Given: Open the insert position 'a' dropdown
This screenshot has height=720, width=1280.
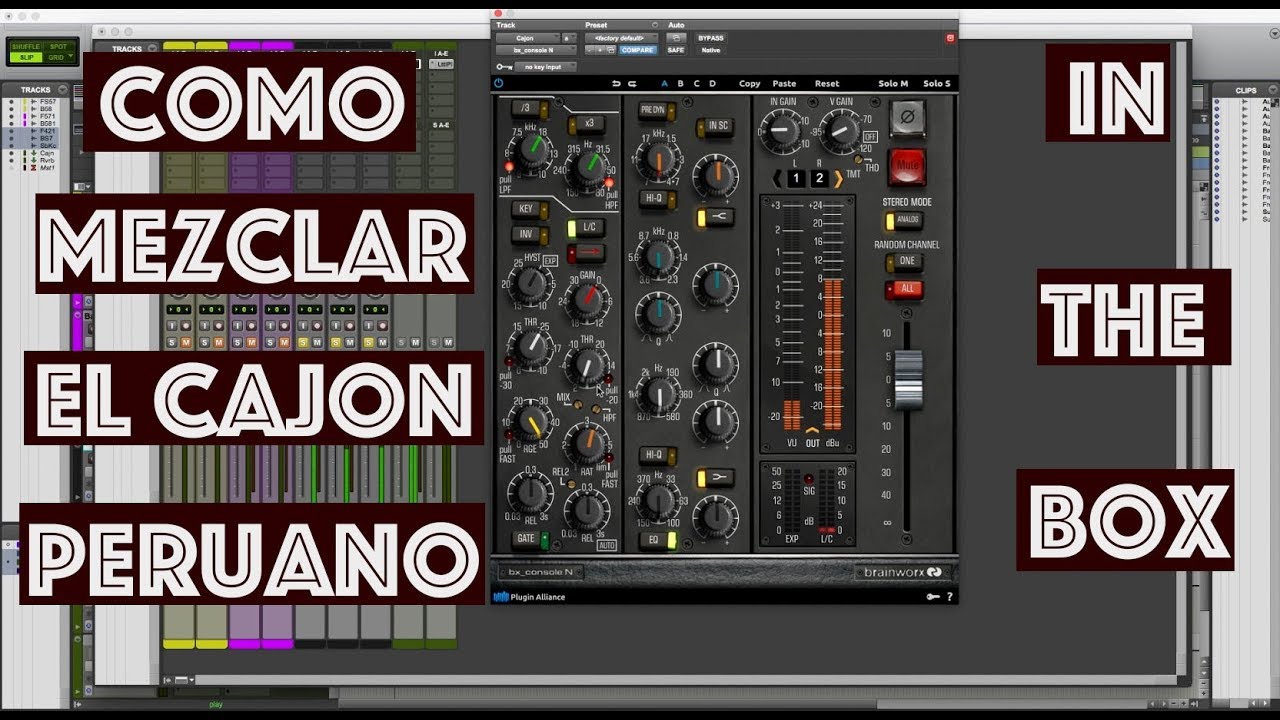Looking at the screenshot, I should 569,38.
